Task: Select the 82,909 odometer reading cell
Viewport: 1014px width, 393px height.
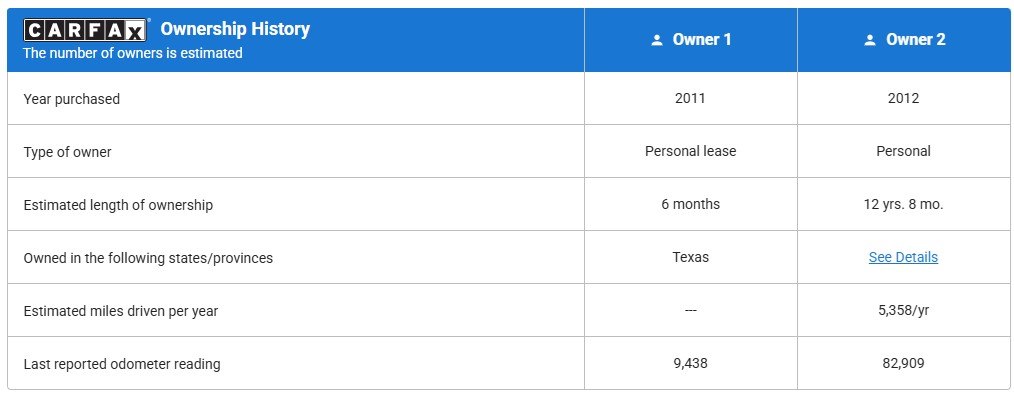Action: coord(903,363)
